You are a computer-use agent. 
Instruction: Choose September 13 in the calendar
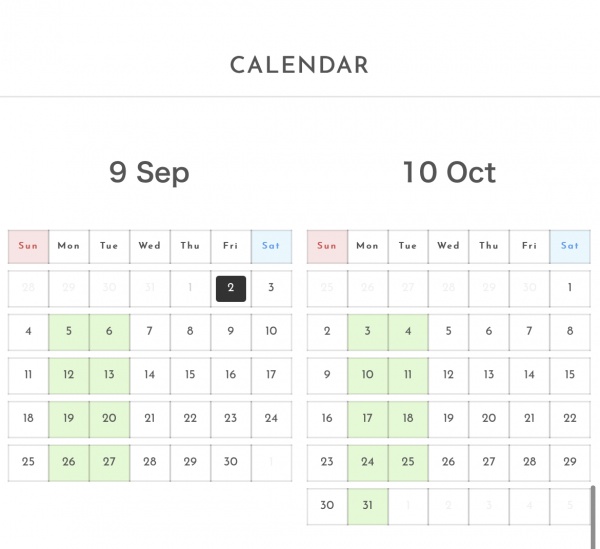[109, 375]
